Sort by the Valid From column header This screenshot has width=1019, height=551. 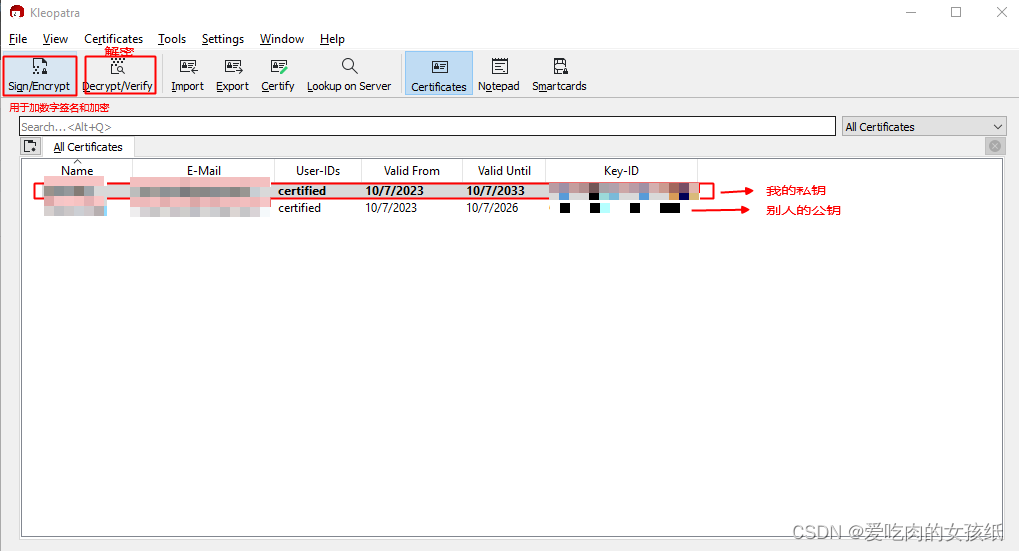(x=412, y=170)
